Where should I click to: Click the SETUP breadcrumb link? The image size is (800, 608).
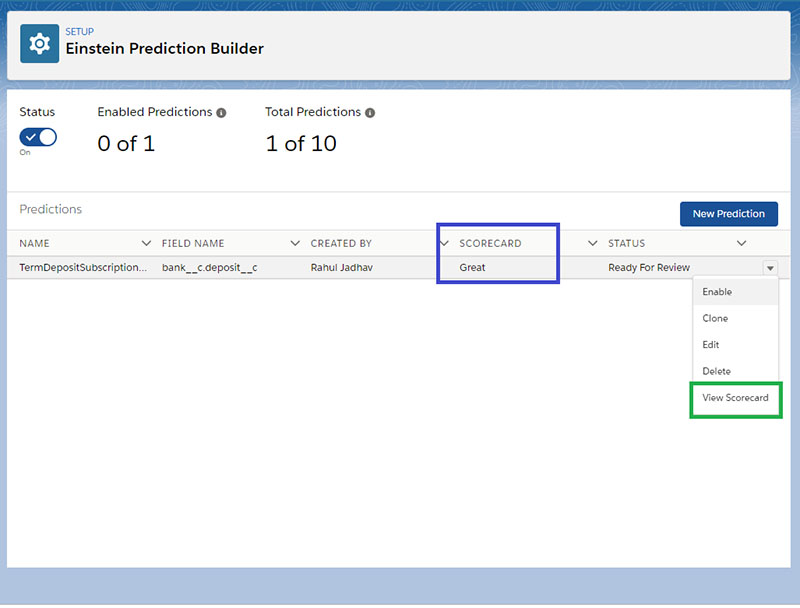tap(80, 32)
